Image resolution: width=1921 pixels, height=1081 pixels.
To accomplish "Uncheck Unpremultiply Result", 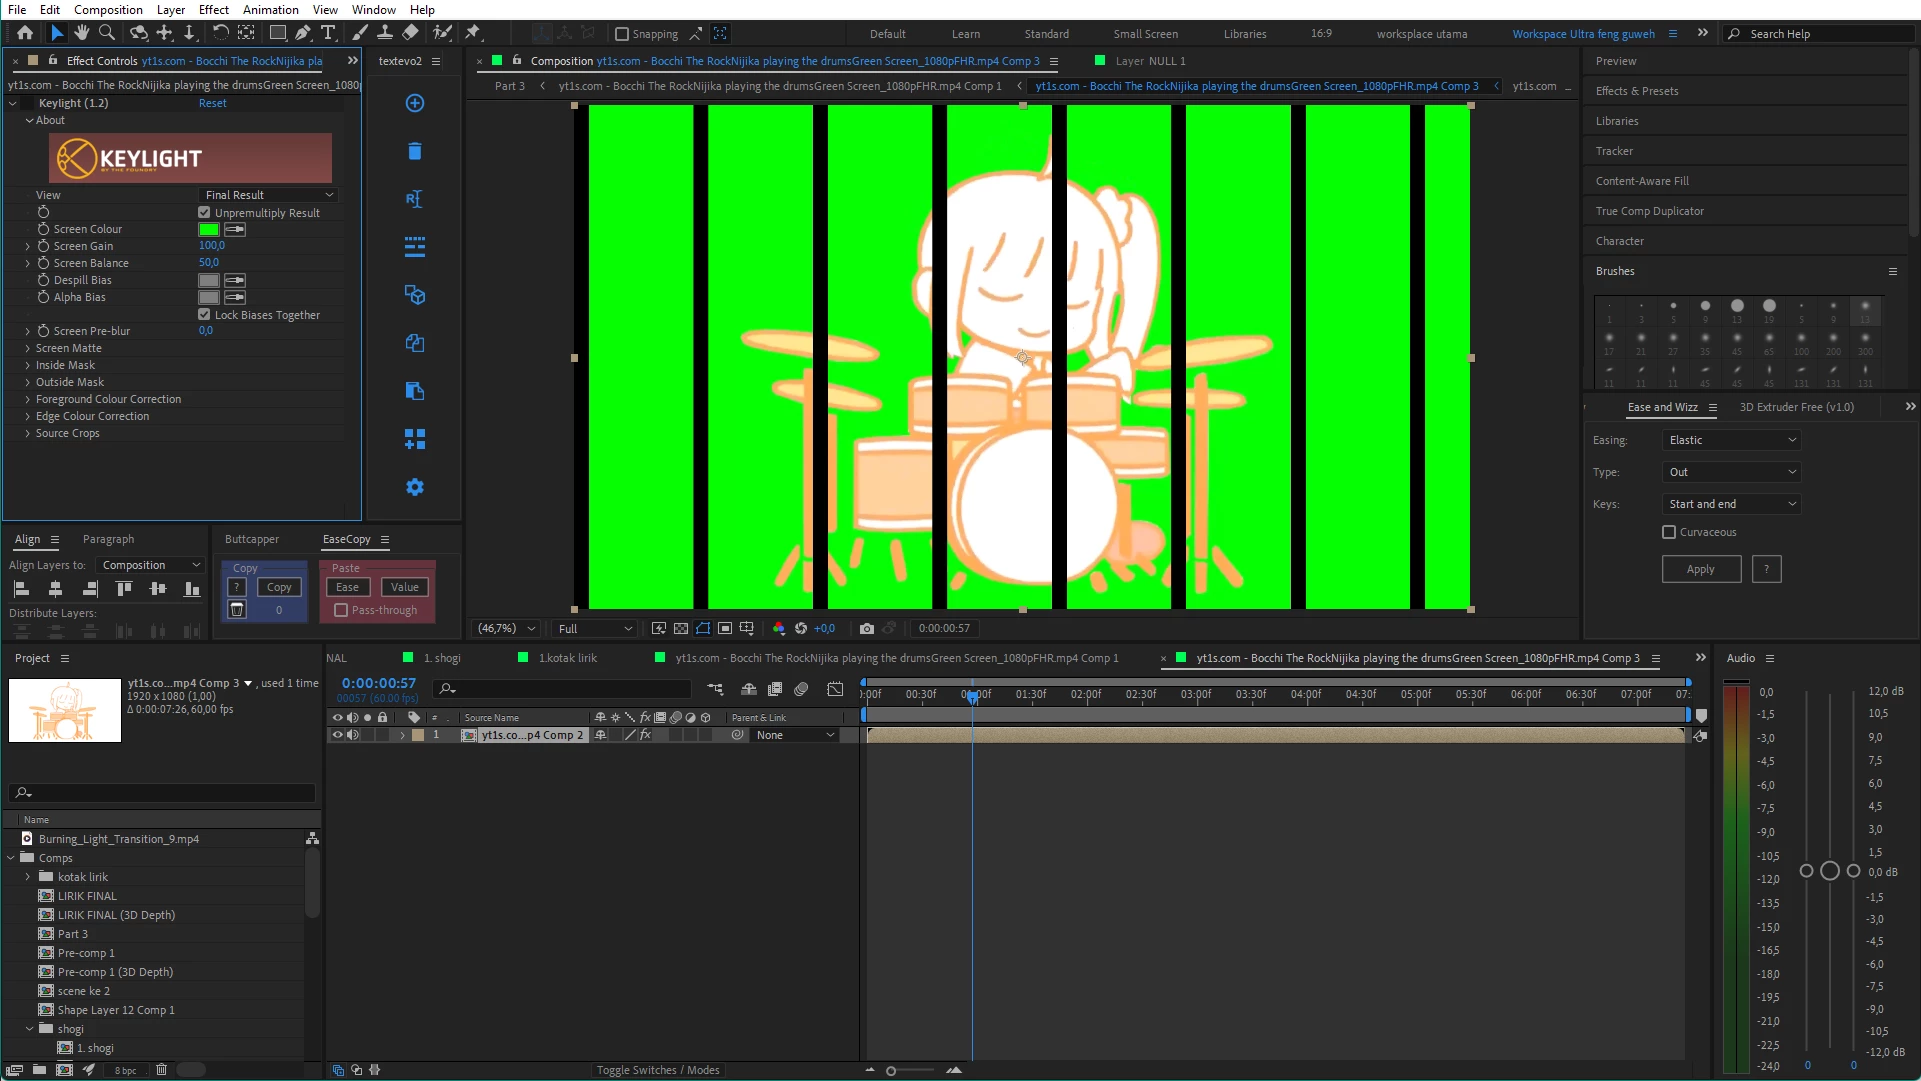I will click(204, 213).
